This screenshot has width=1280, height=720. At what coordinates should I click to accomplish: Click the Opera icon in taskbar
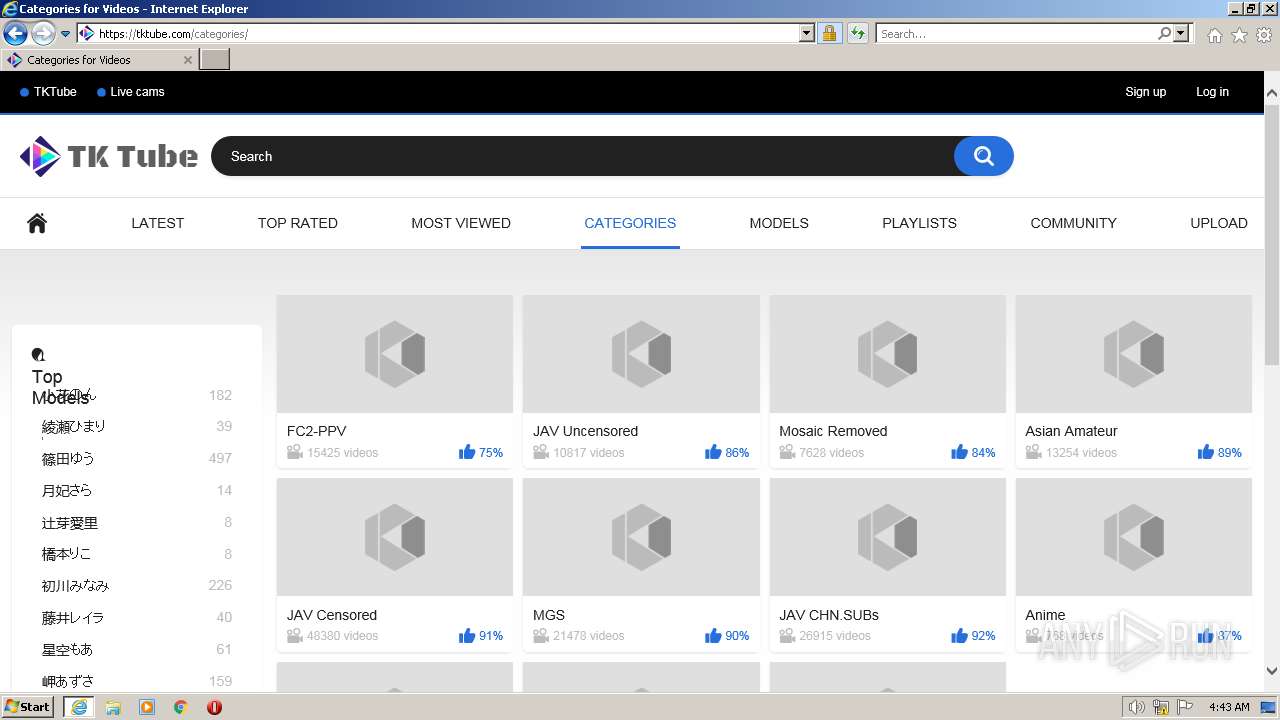point(214,707)
